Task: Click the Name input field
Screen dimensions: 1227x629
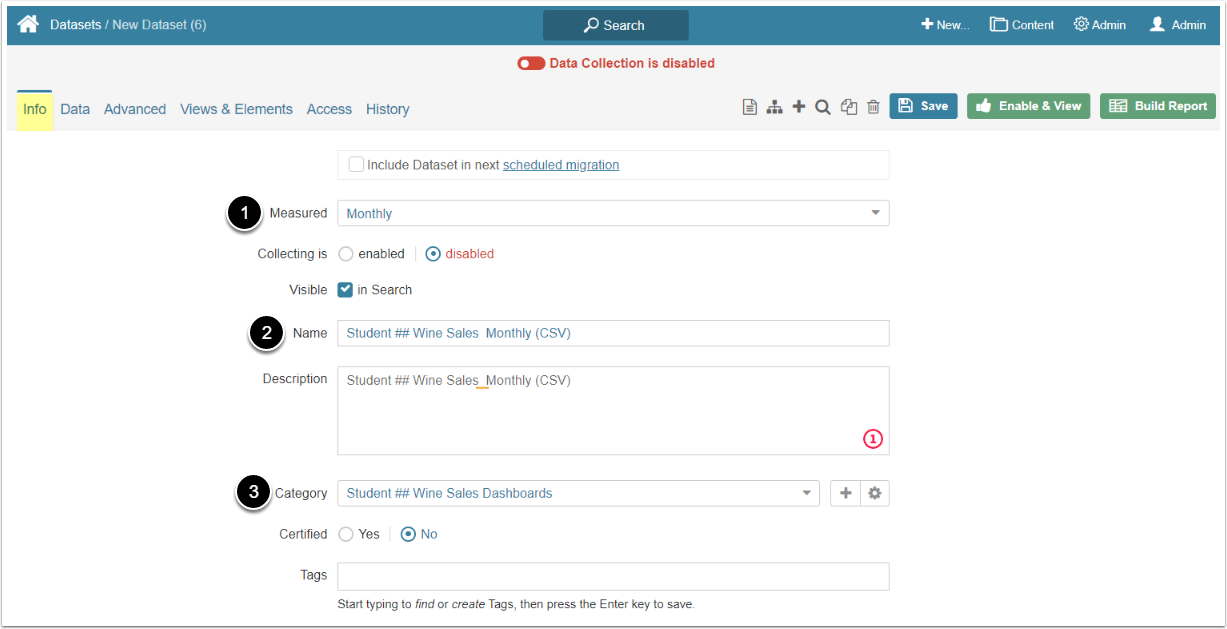Action: pyautogui.click(x=613, y=333)
